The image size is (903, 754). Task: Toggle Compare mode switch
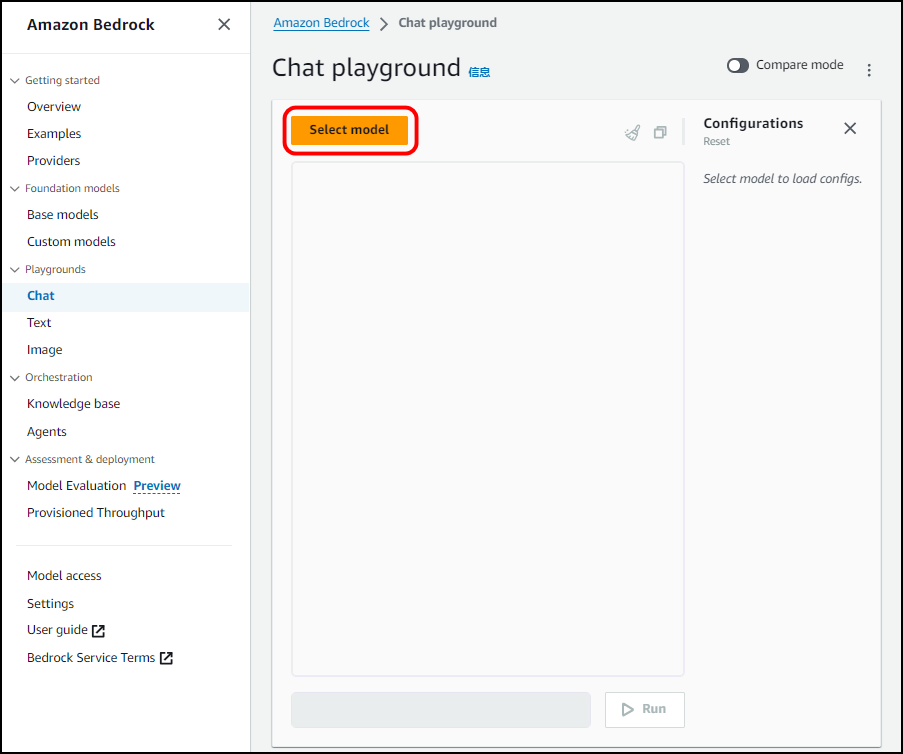737,66
